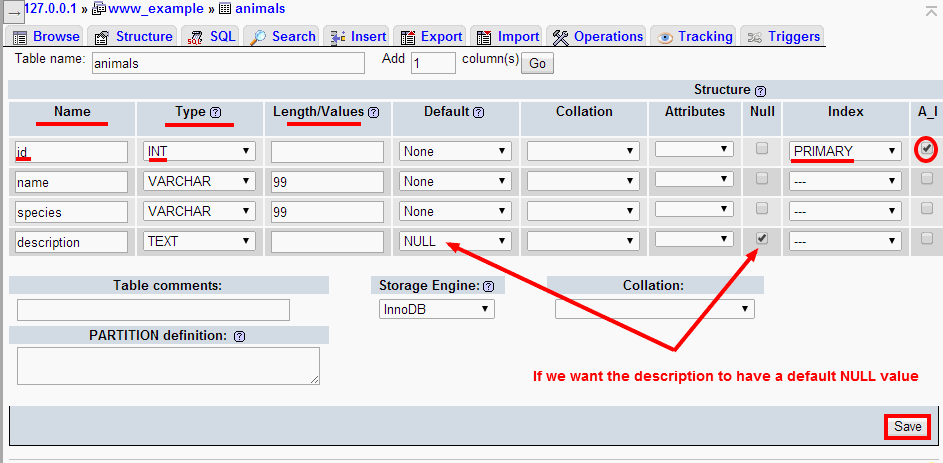Open the Export tab

[431, 36]
